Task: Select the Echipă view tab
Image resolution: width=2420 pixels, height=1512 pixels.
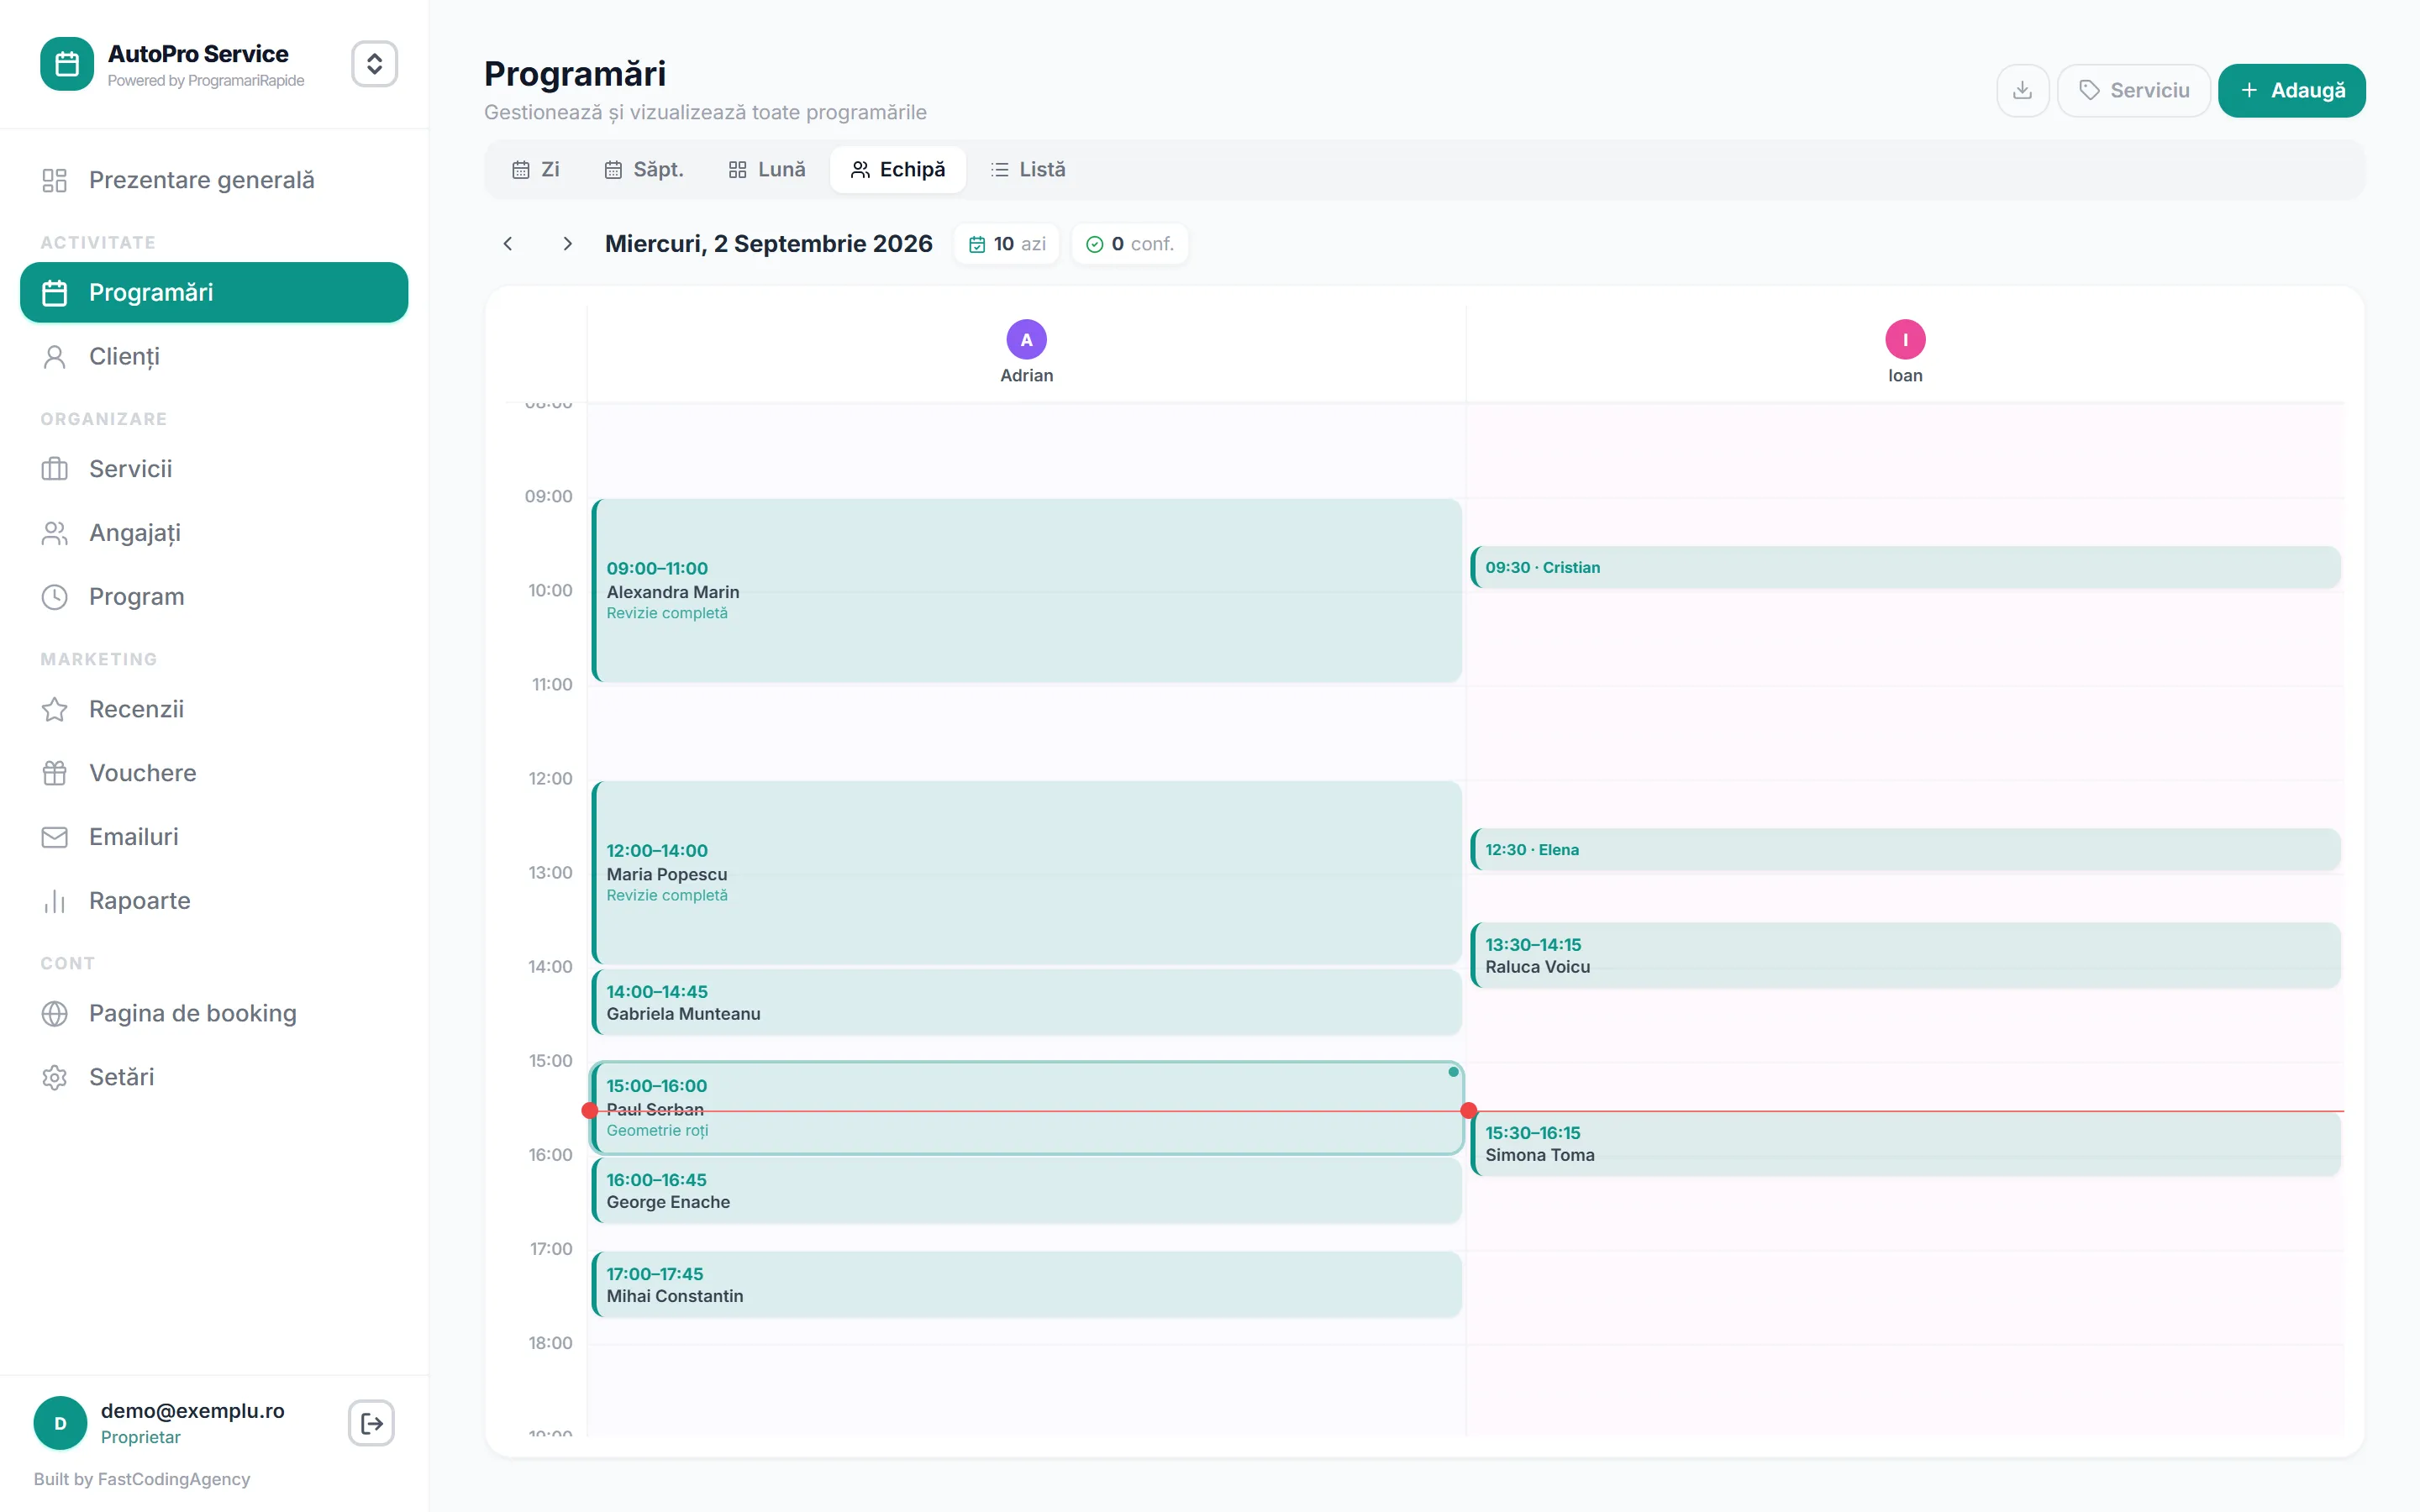Action: (x=897, y=169)
